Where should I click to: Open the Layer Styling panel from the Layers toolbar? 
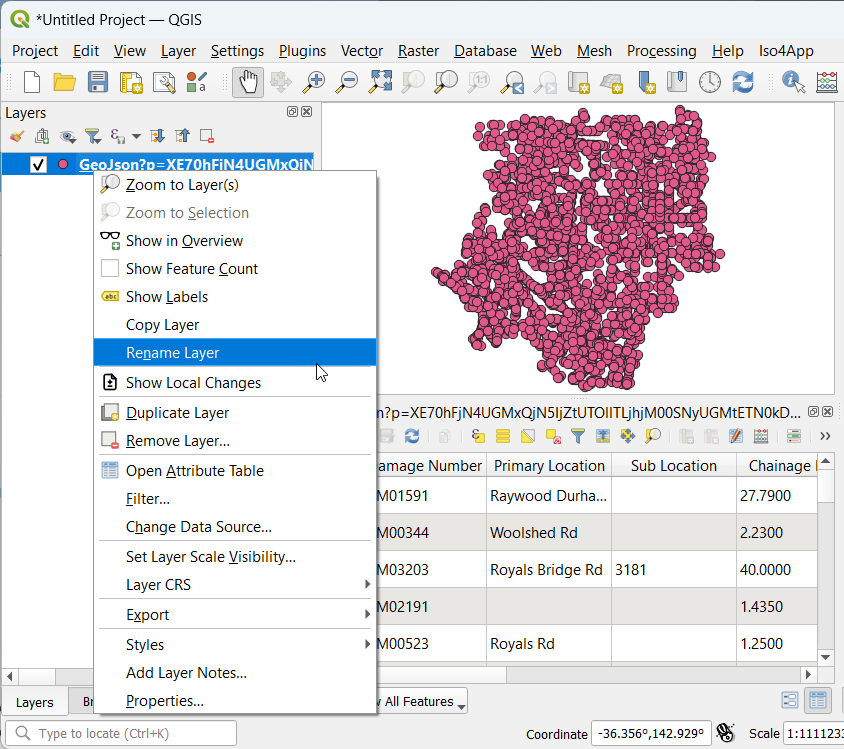(17, 136)
